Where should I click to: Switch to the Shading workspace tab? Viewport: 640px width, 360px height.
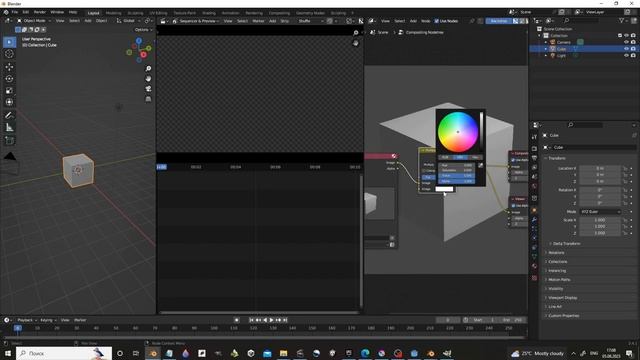[x=209, y=13]
